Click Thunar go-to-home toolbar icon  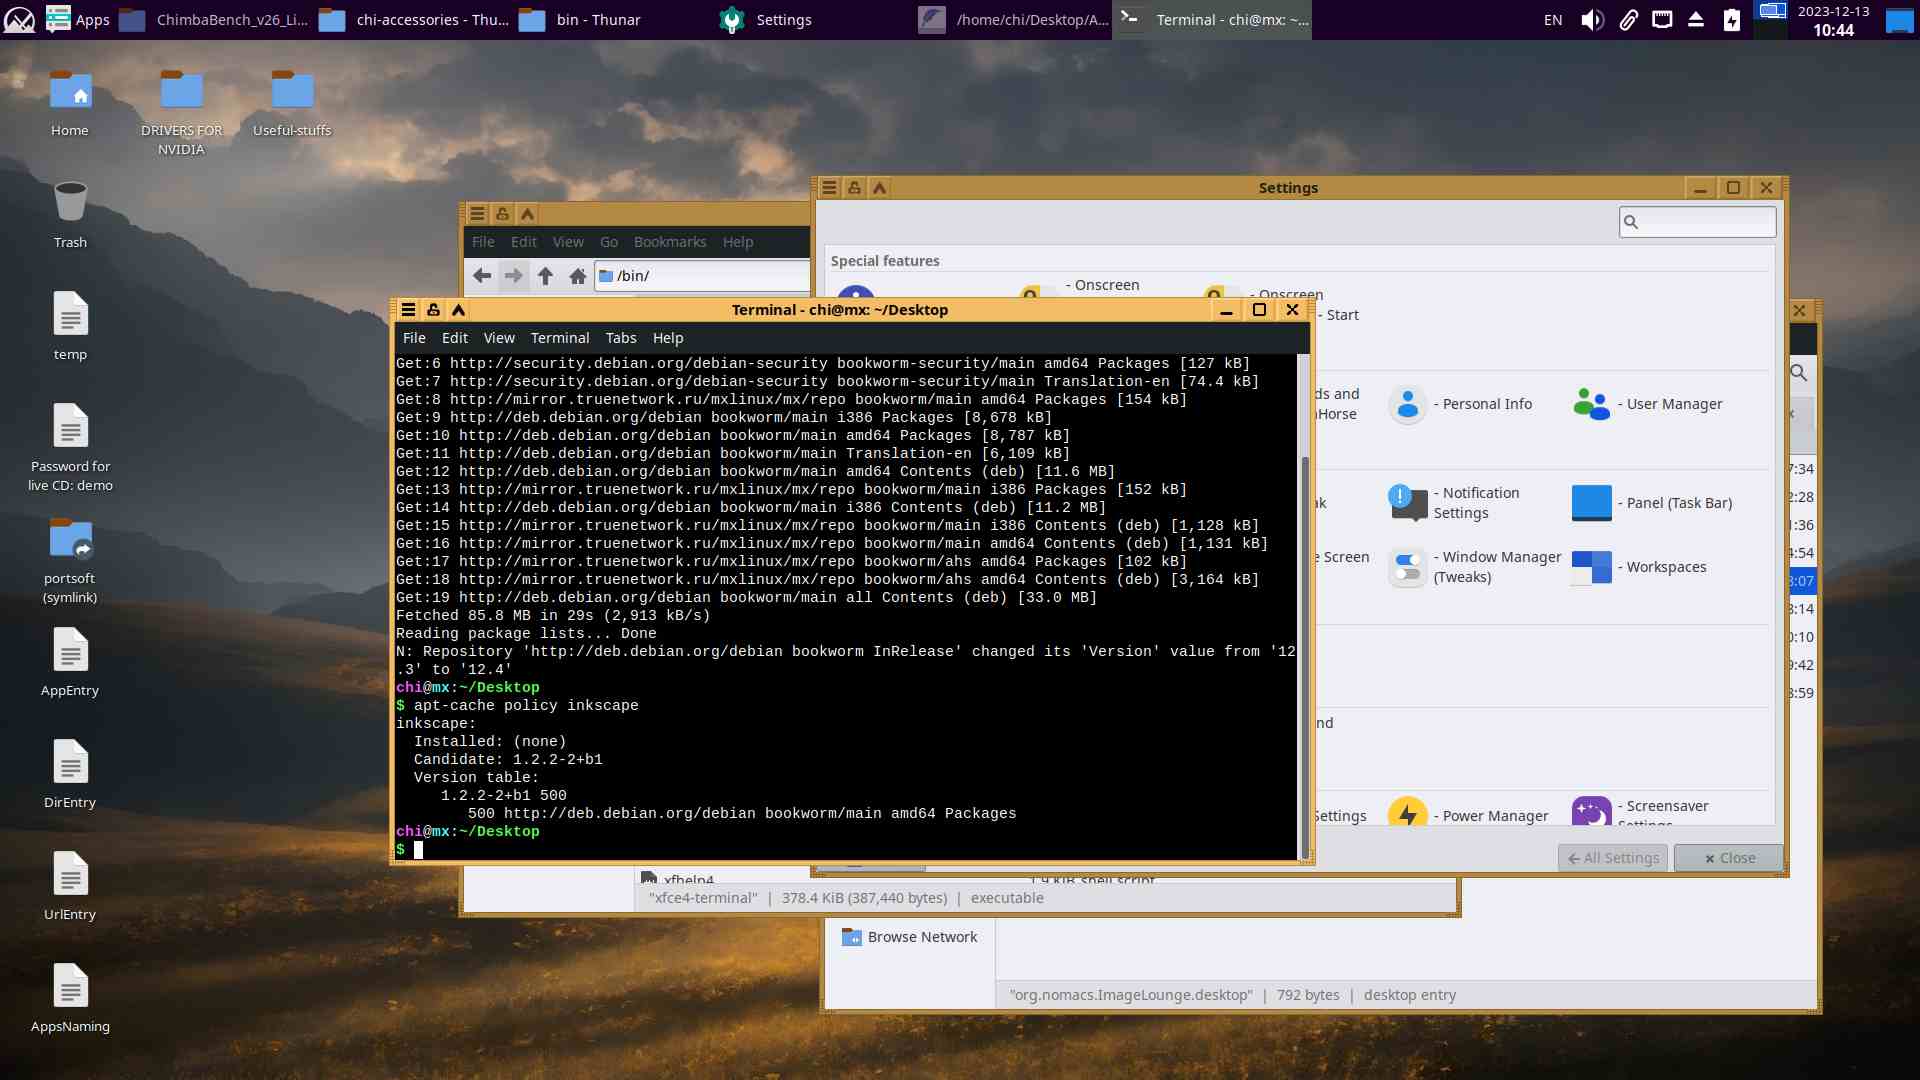click(577, 276)
